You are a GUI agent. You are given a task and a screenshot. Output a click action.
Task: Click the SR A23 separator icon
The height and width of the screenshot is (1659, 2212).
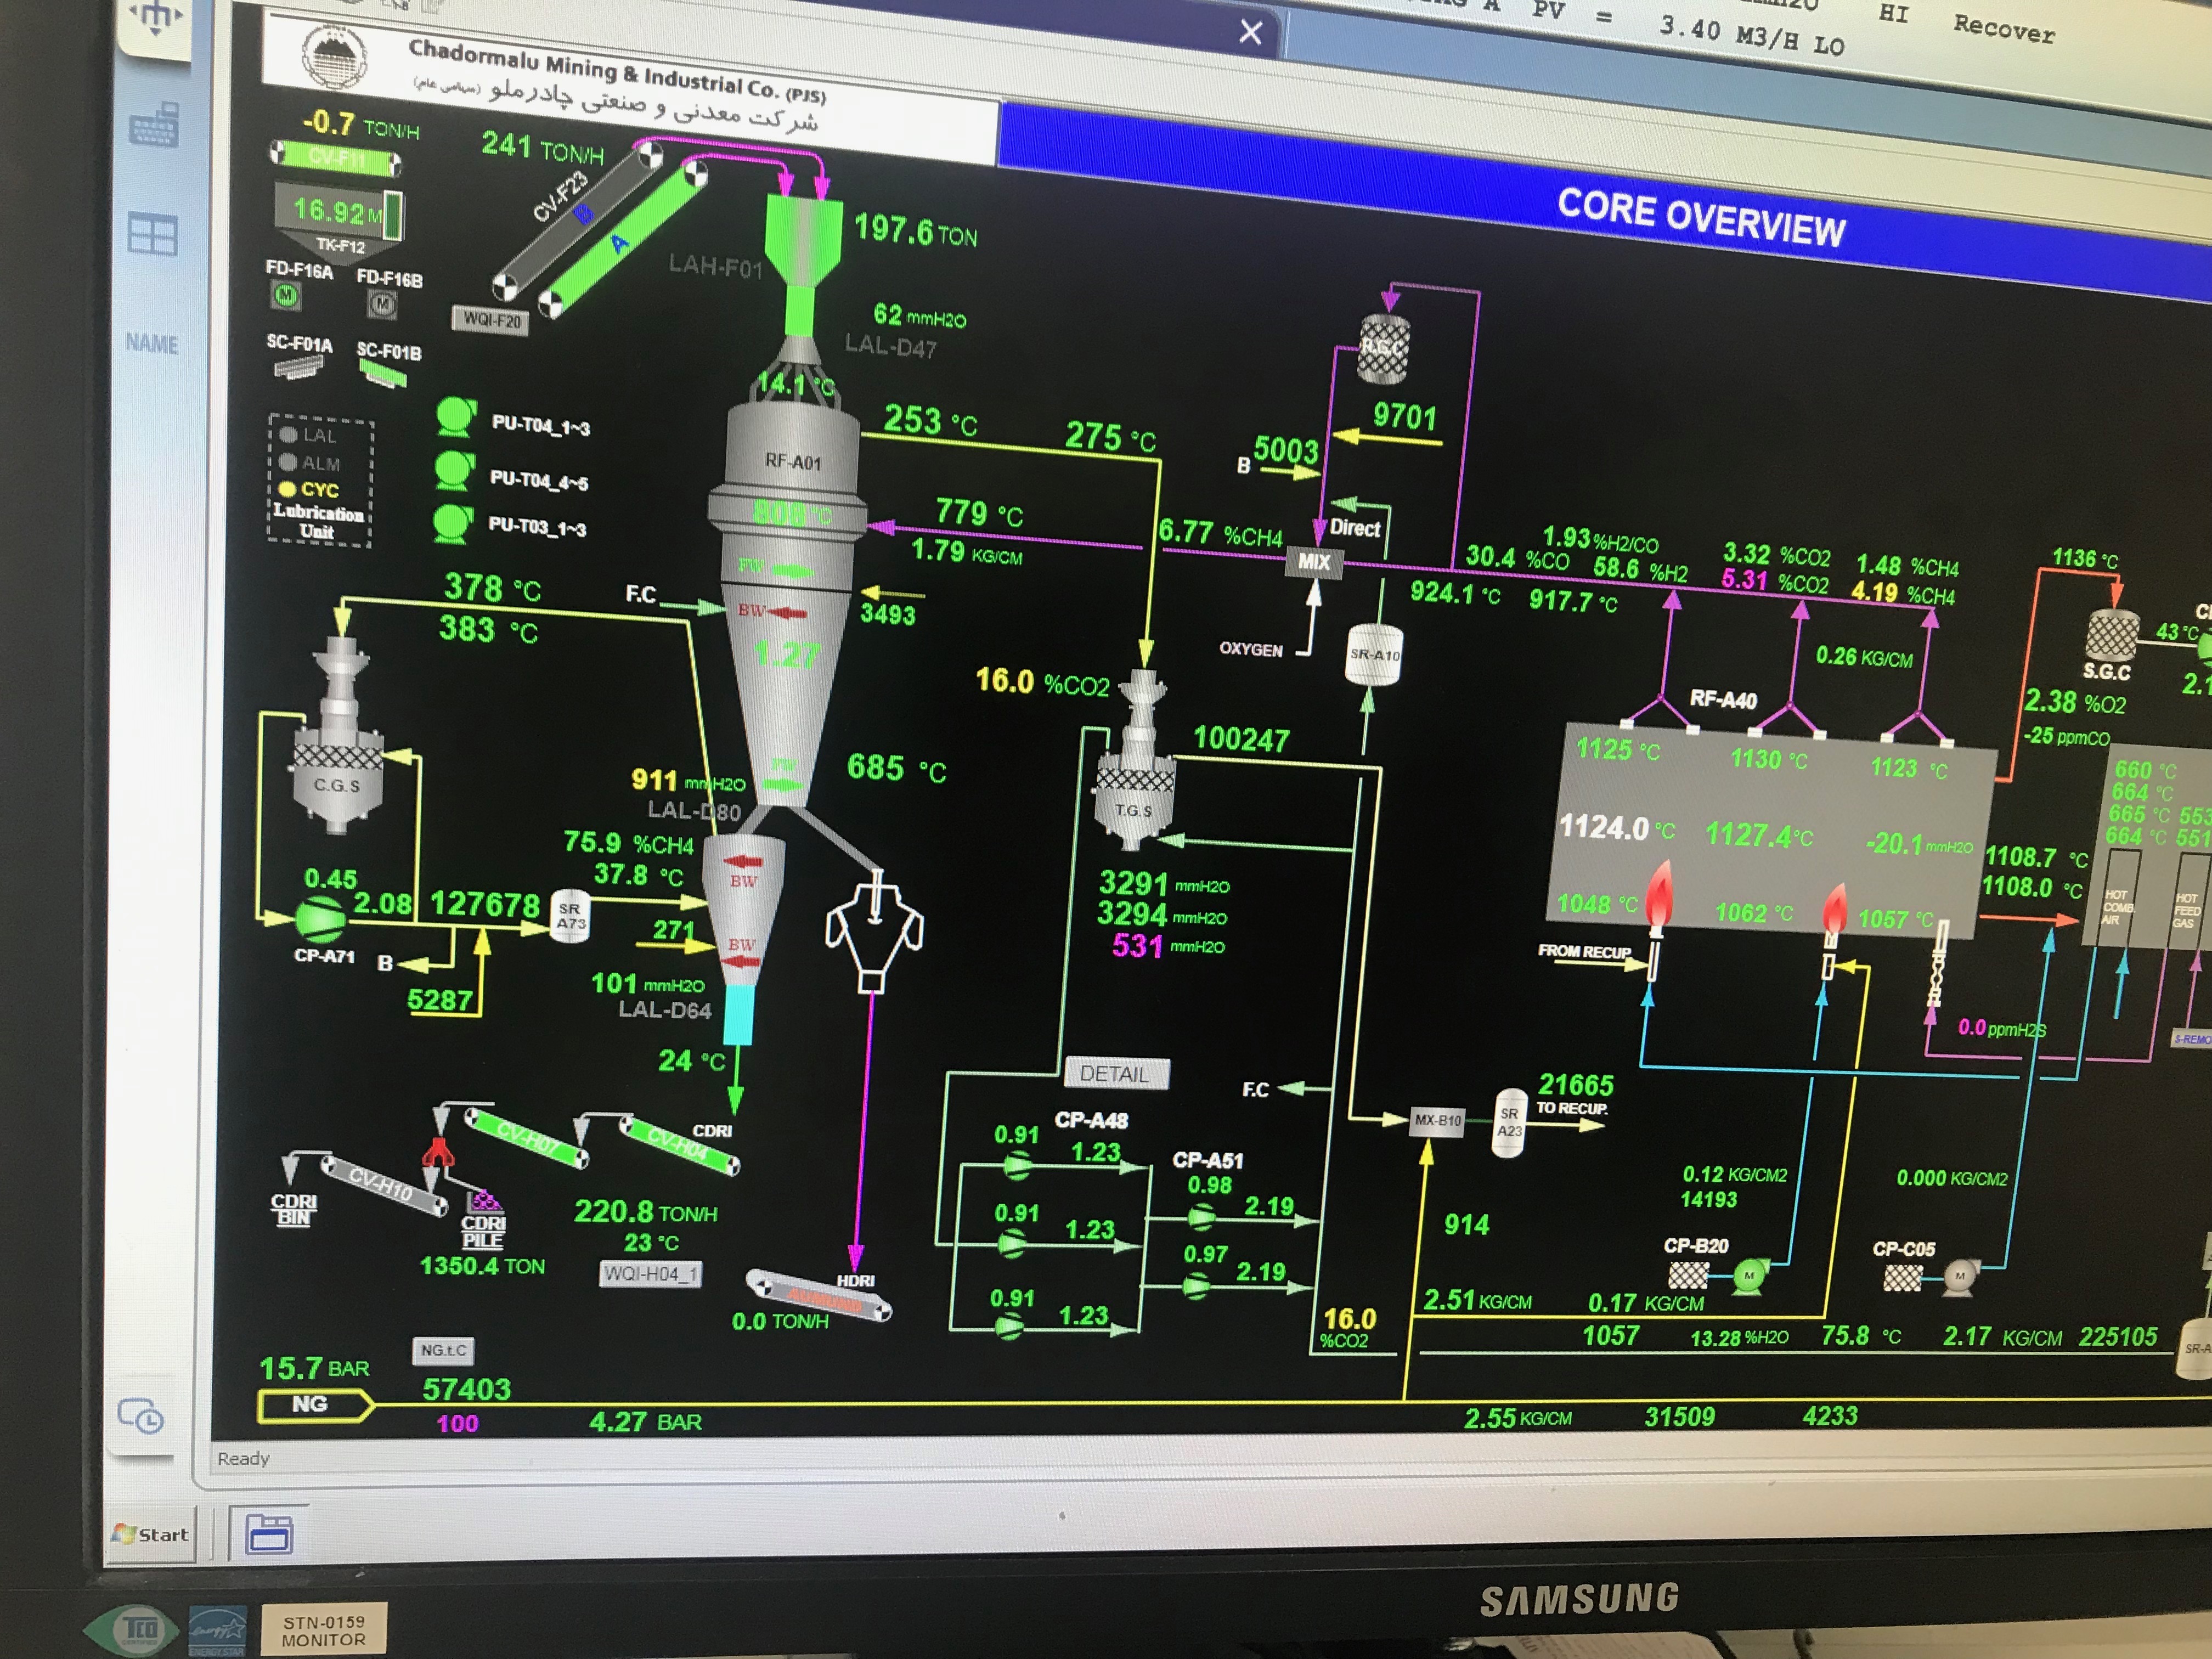click(x=1509, y=1122)
